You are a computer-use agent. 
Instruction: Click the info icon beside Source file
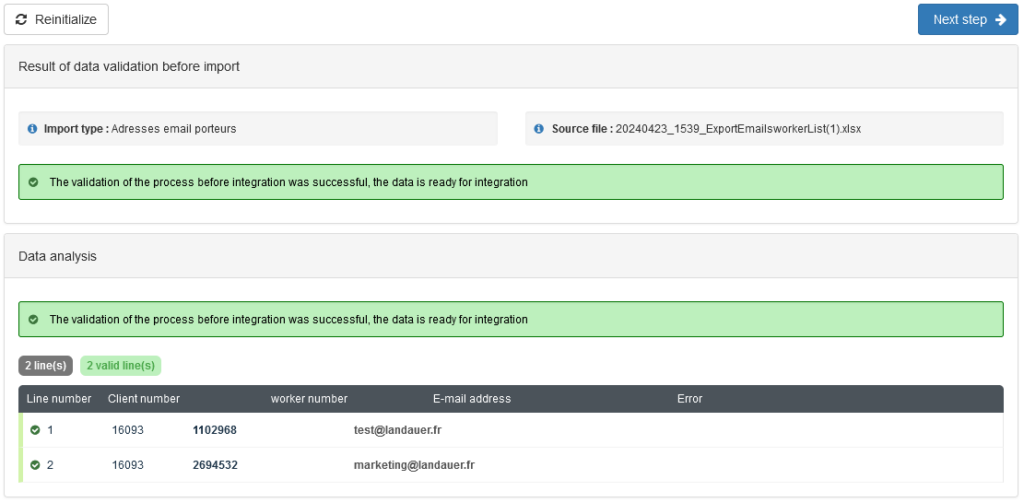tap(539, 129)
